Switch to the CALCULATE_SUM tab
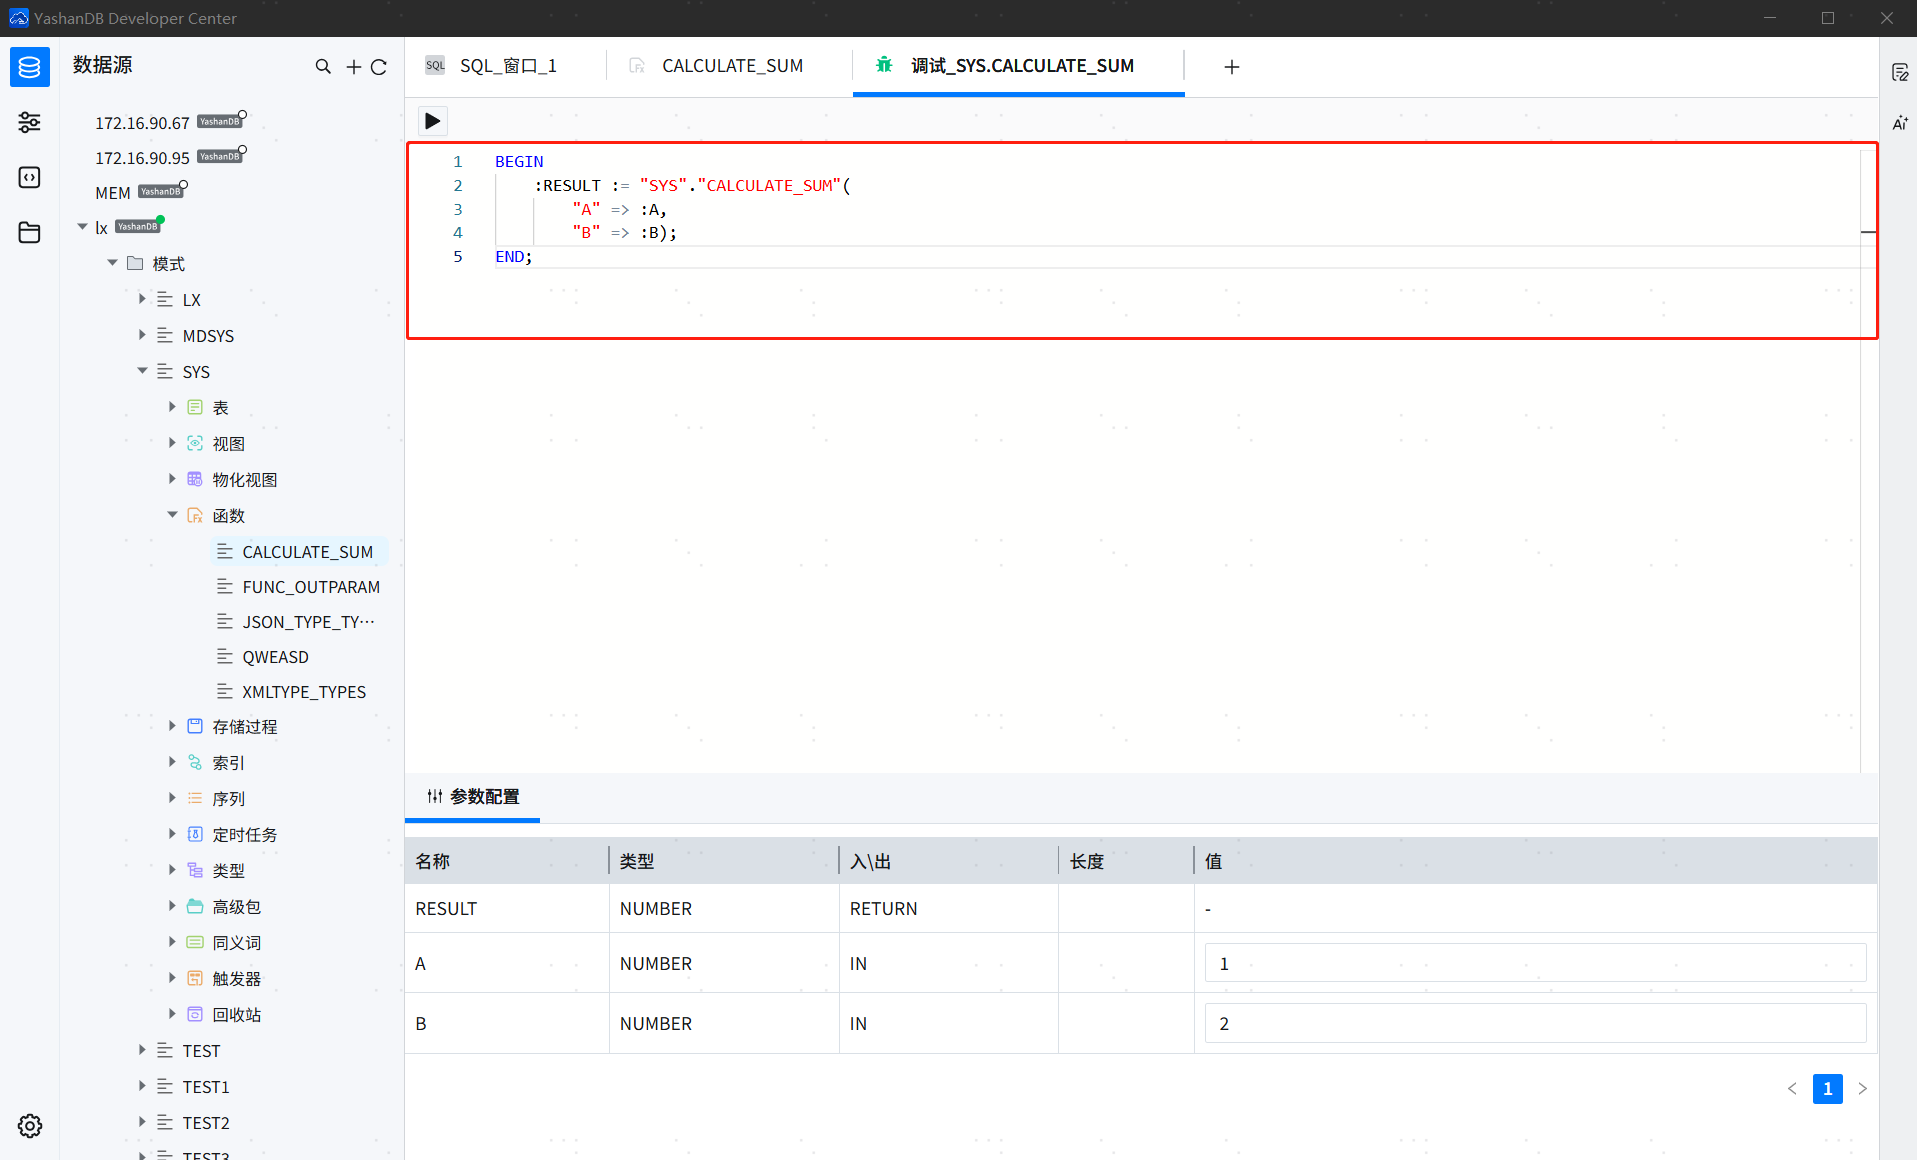Viewport: 1917px width, 1160px height. (x=732, y=65)
